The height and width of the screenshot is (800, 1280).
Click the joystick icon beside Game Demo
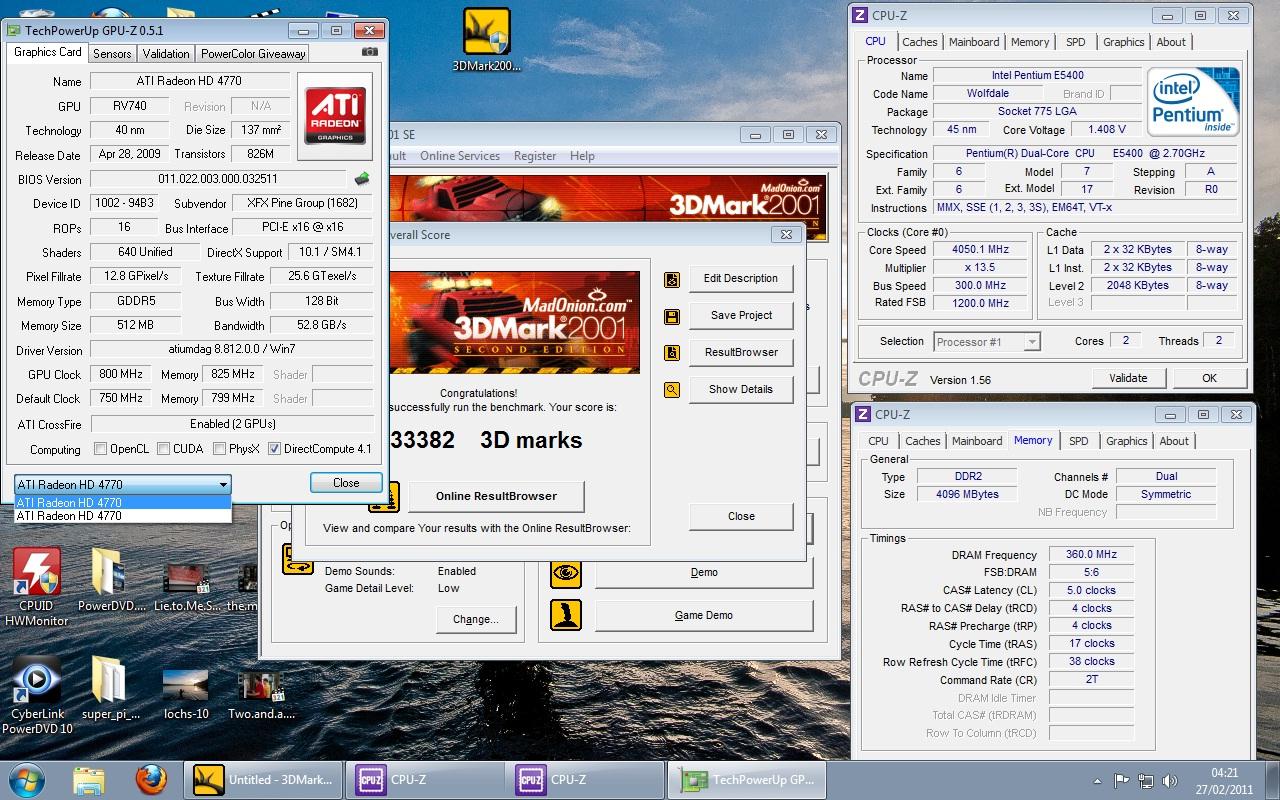click(566, 615)
